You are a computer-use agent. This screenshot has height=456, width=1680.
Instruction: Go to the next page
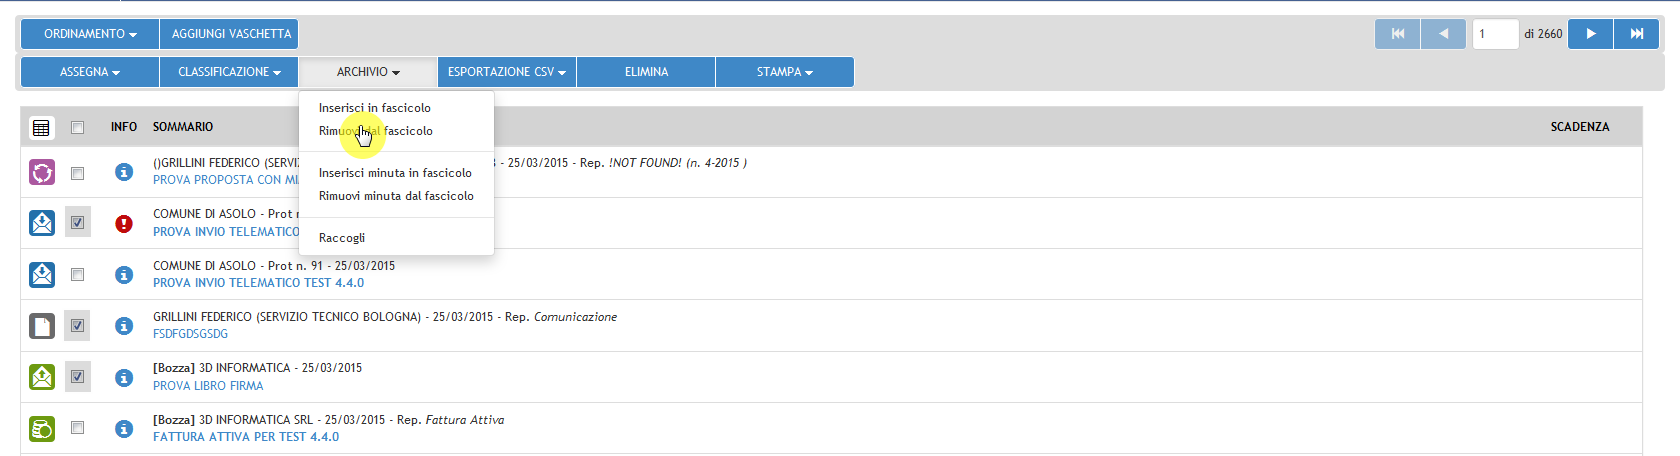click(x=1590, y=34)
